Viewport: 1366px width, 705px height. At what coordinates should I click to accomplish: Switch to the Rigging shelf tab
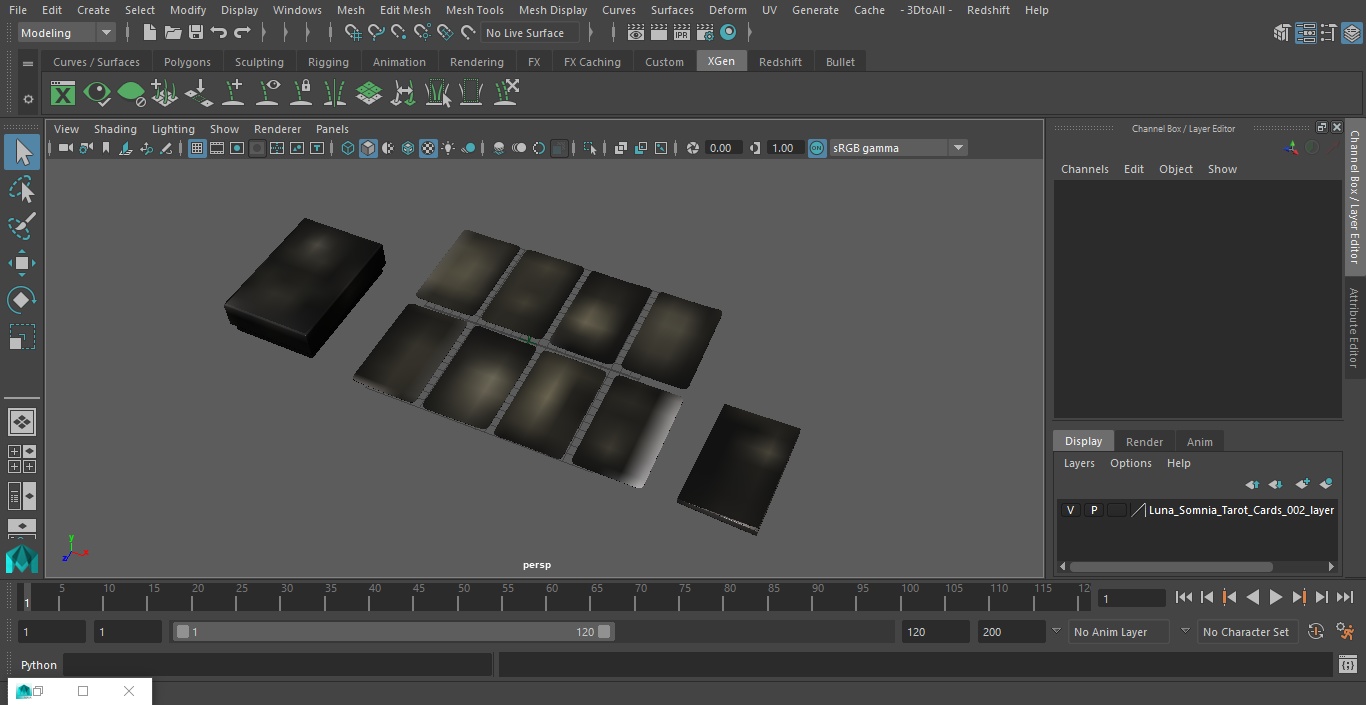(328, 62)
